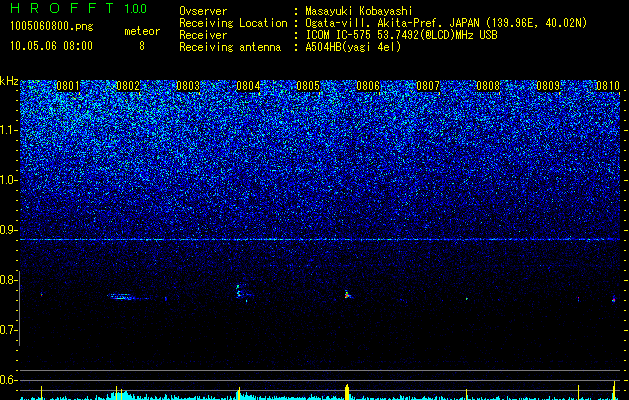The width and height of the screenshot is (629, 400).
Task: Select antenna value A504HB(yagi 4el)
Action: 353,47
